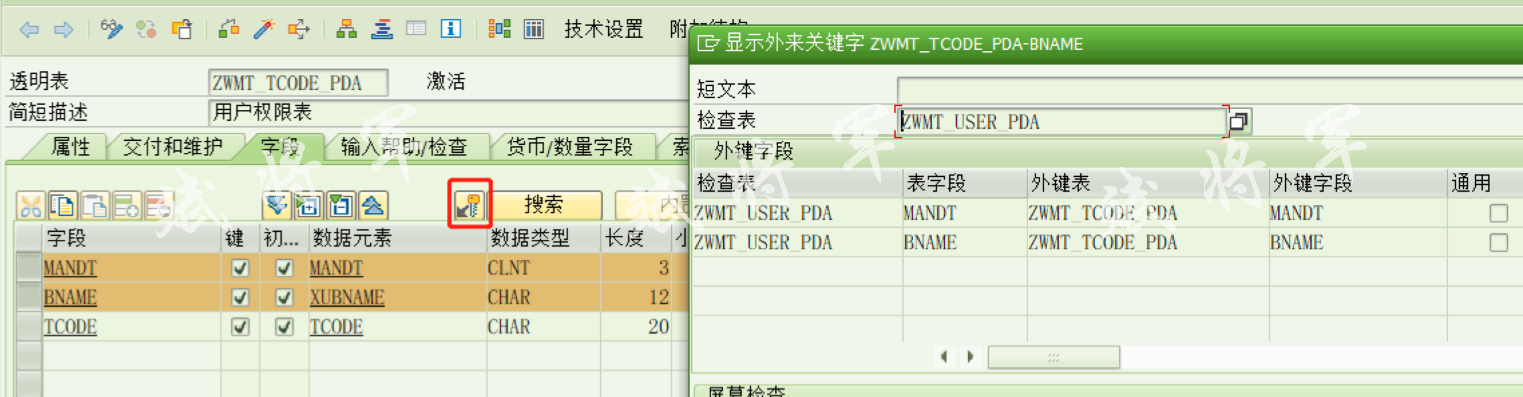Toggle the navigation window icon
Screen dimensions: 1523x397
(x=416, y=29)
